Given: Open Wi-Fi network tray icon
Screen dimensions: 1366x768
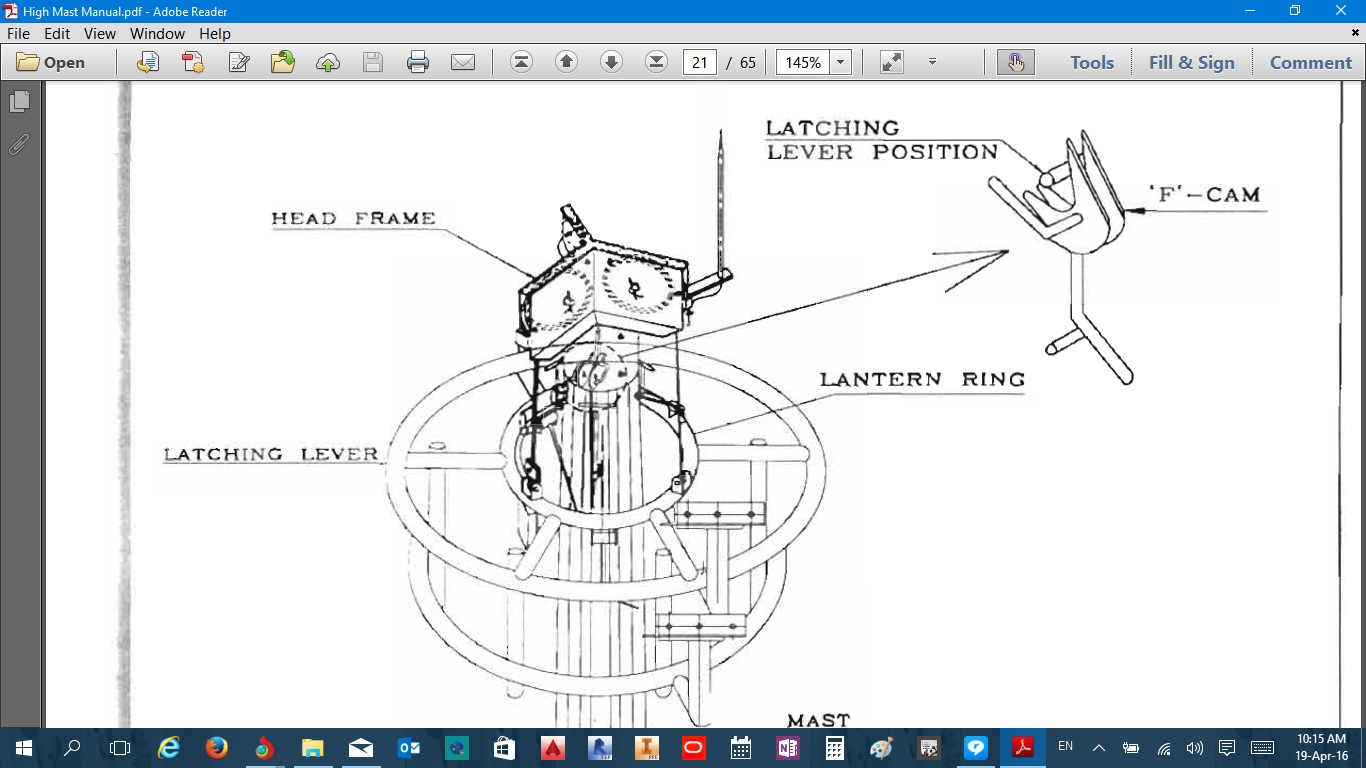Looking at the screenshot, I should [1163, 748].
